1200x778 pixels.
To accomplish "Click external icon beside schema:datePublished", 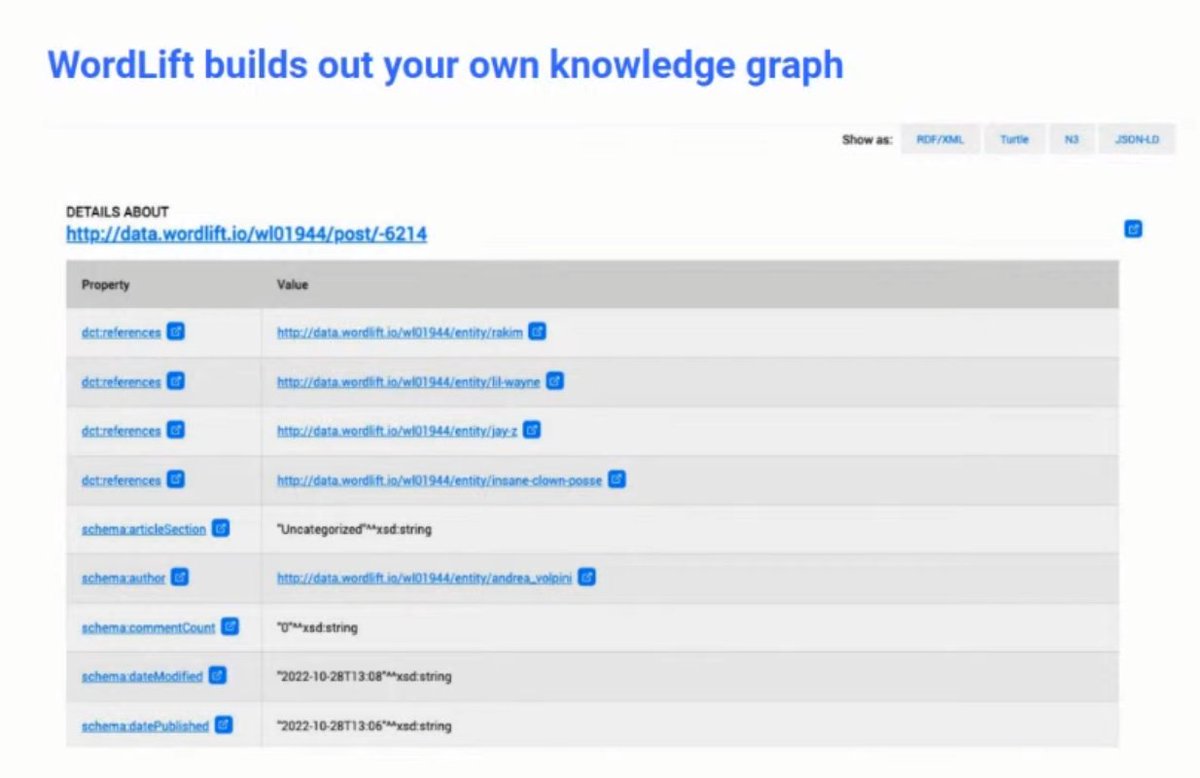I will (224, 725).
